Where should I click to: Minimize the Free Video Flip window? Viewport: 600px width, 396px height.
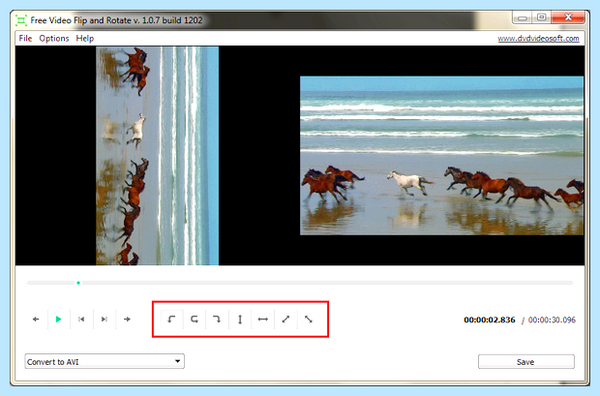(522, 18)
